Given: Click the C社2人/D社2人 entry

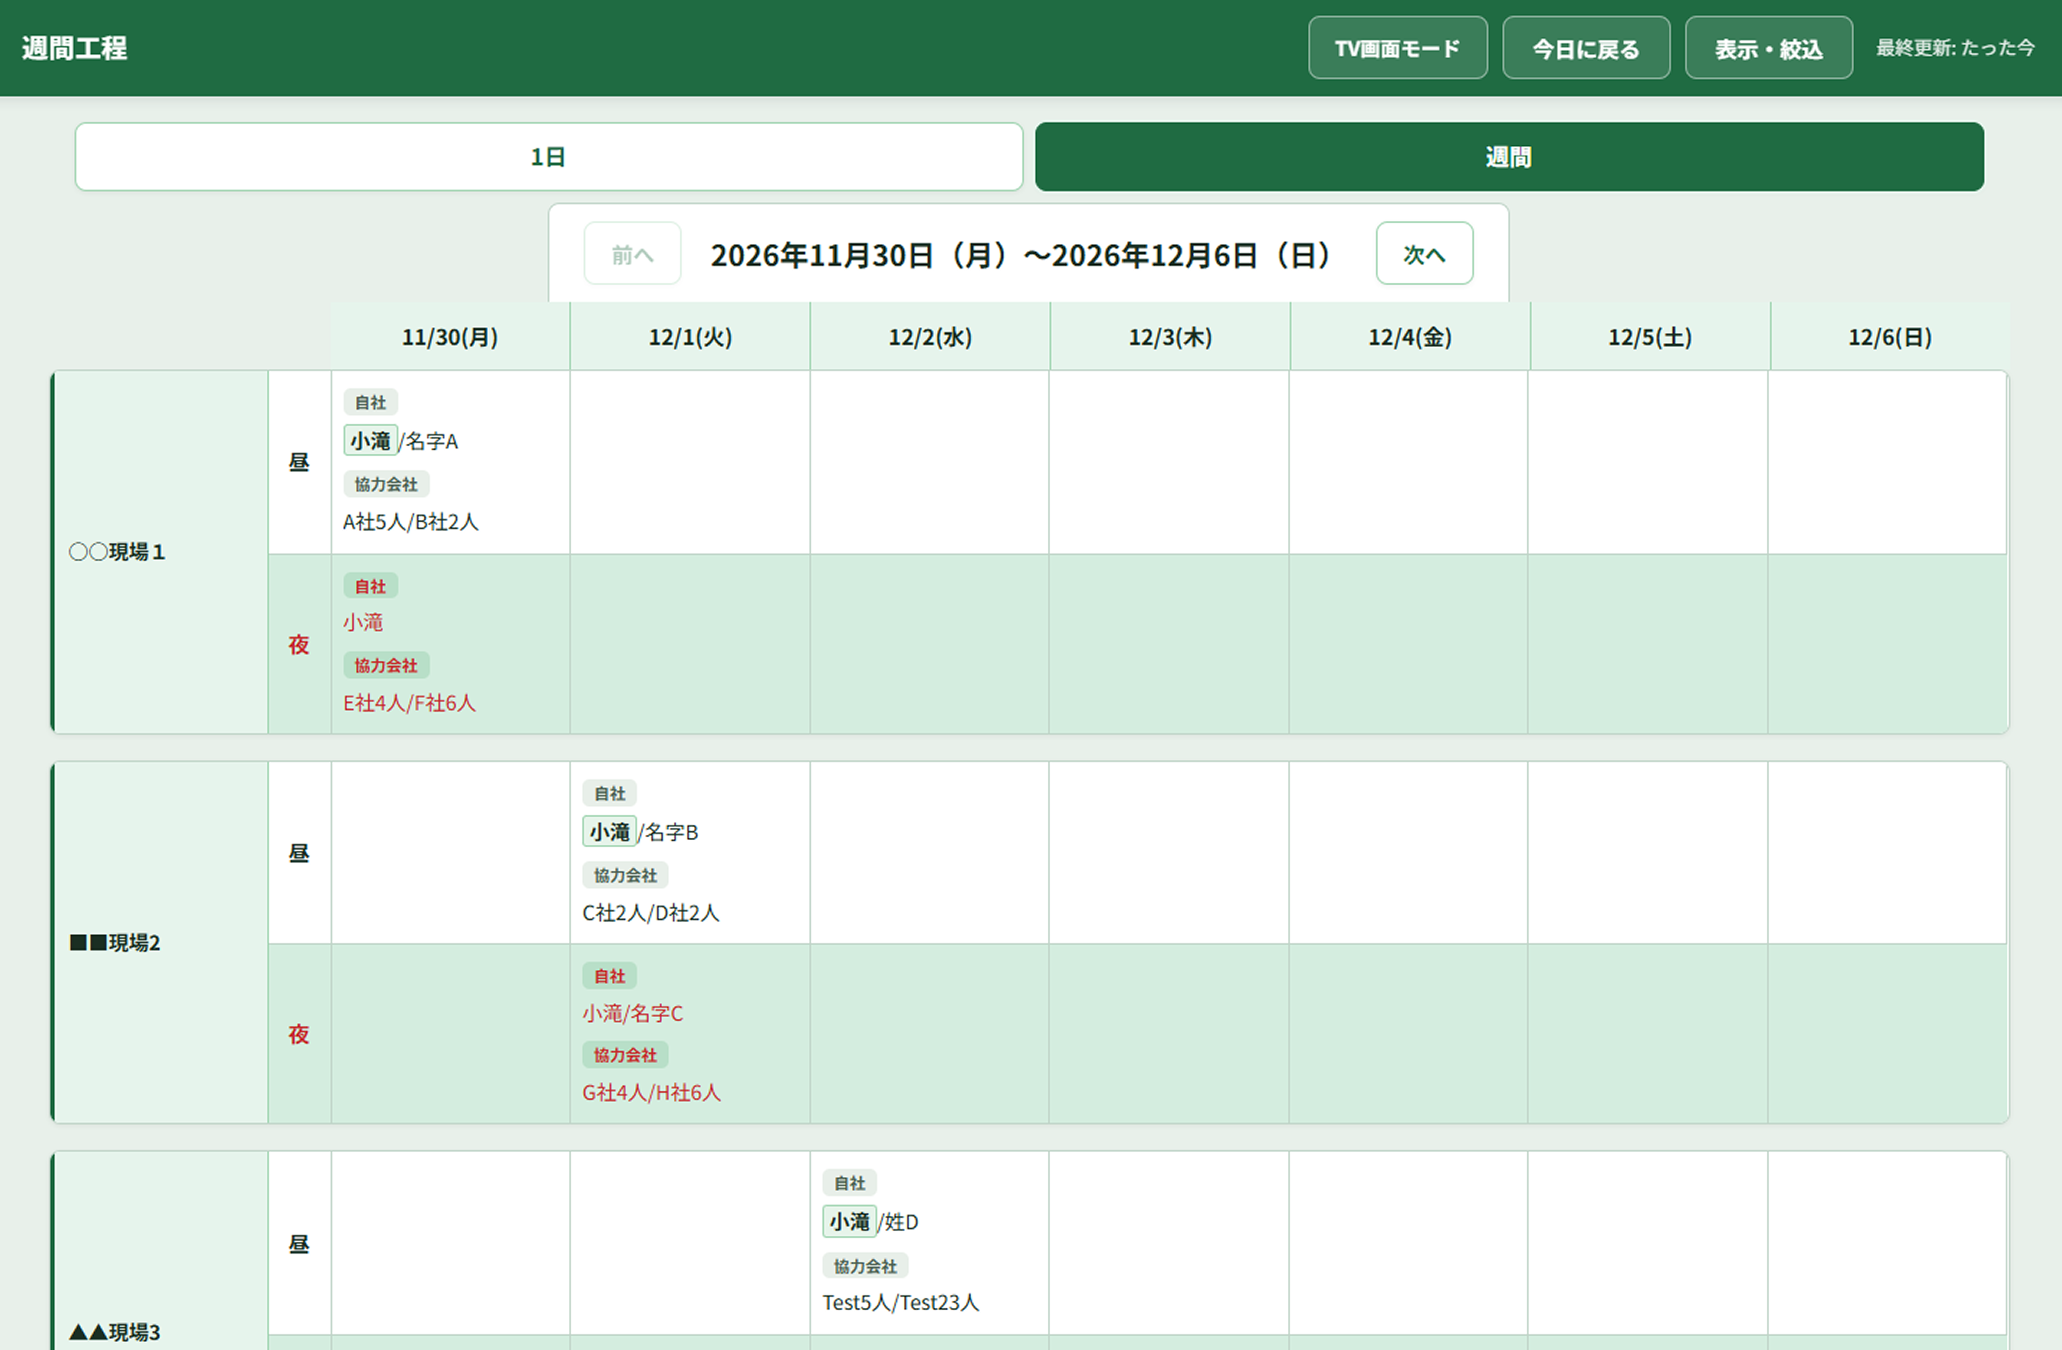Looking at the screenshot, I should click(x=651, y=913).
